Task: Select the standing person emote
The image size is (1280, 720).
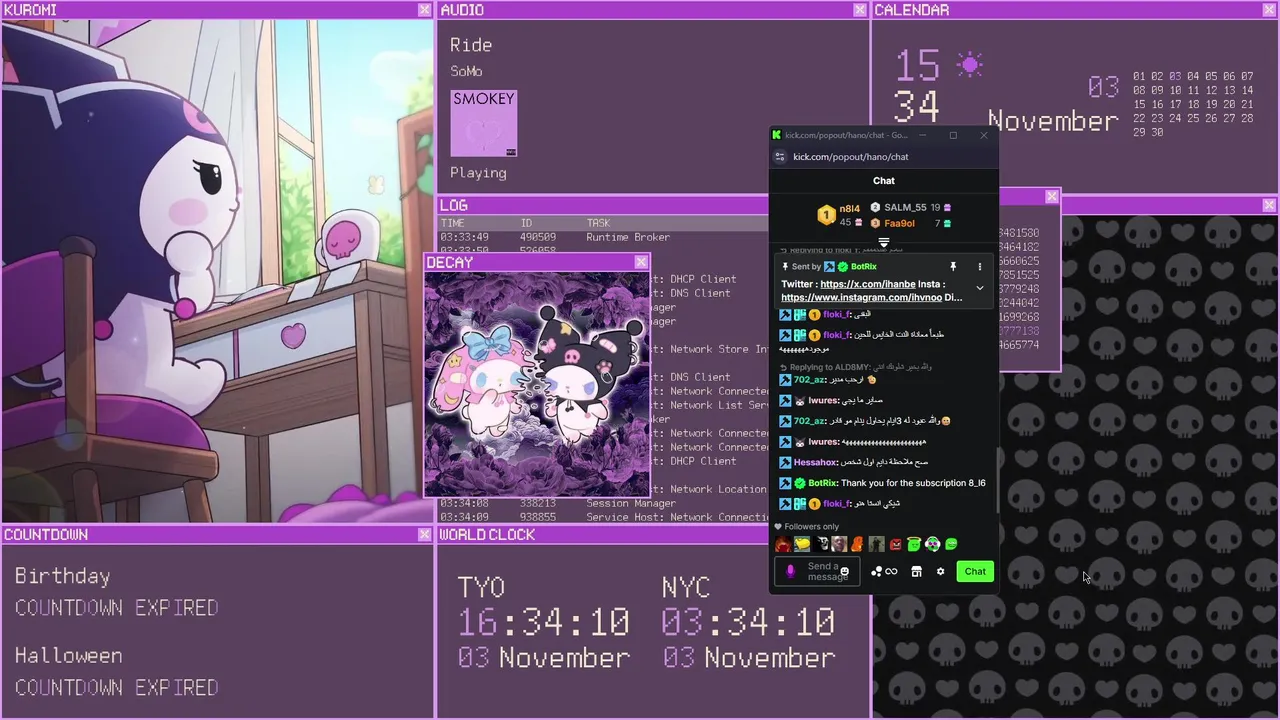Action: [x=877, y=544]
